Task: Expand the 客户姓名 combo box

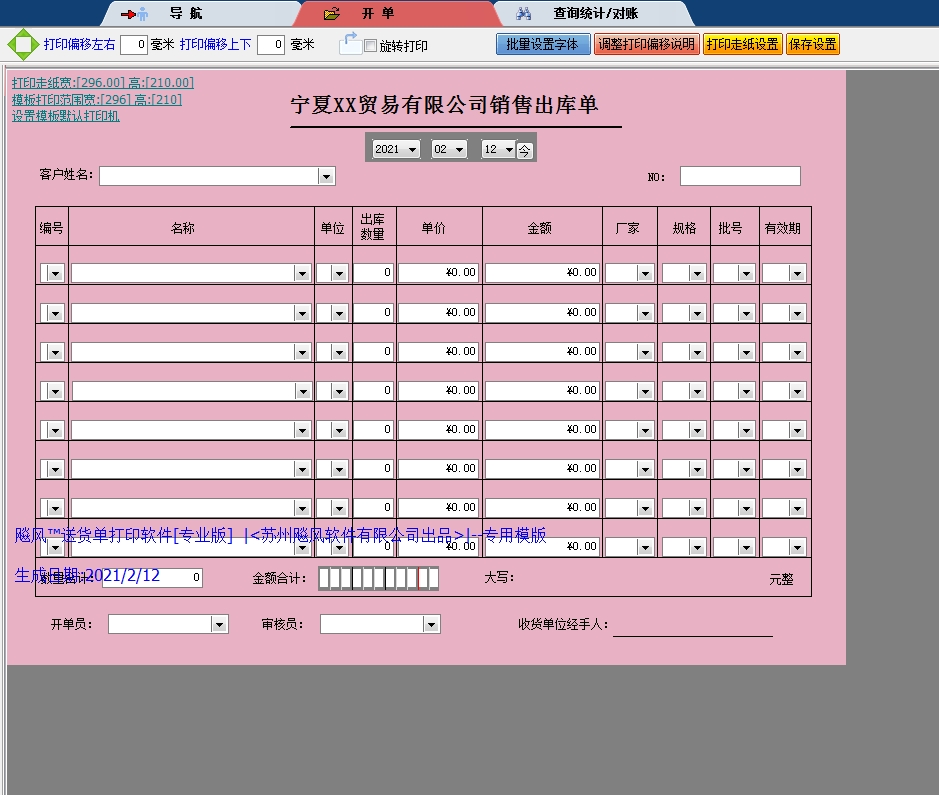Action: 325,176
